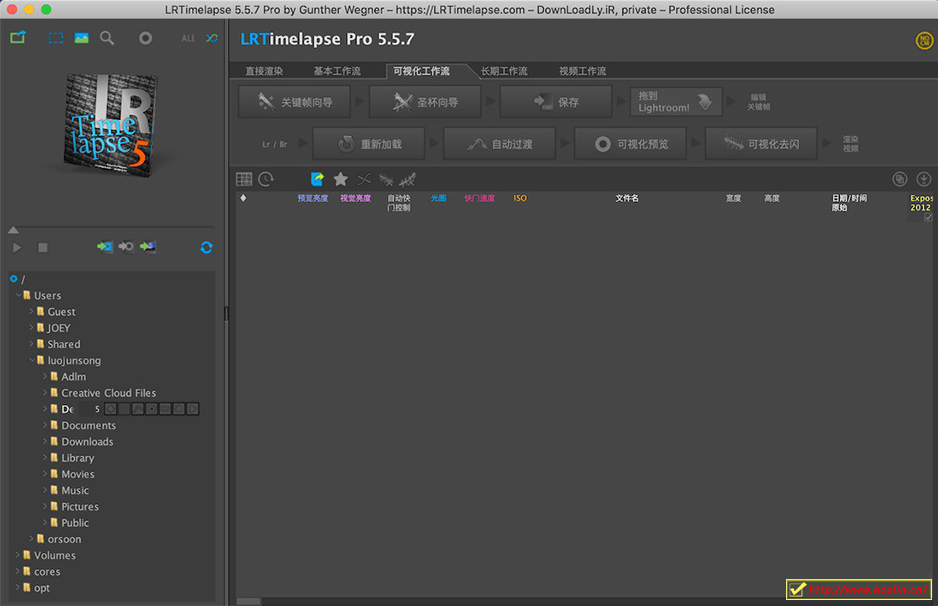Select the orsoon folder

pyautogui.click(x=64, y=539)
